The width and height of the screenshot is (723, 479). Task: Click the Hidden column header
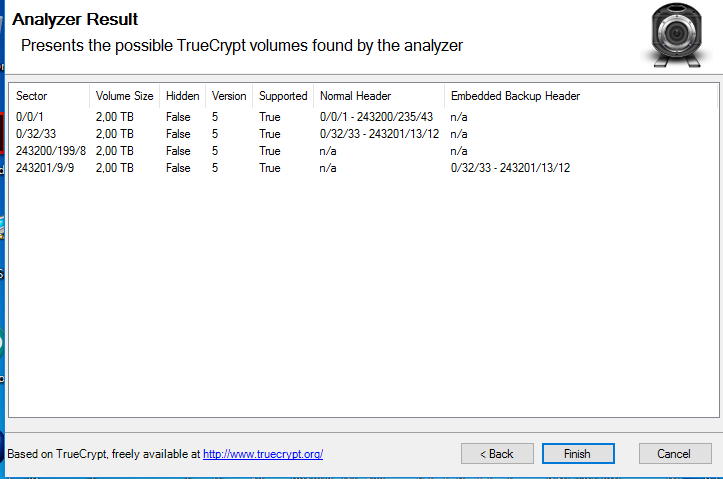(x=183, y=96)
